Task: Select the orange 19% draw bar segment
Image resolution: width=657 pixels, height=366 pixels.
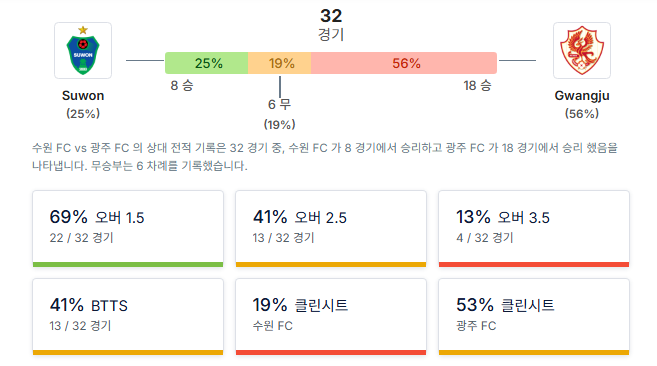Action: [x=279, y=63]
